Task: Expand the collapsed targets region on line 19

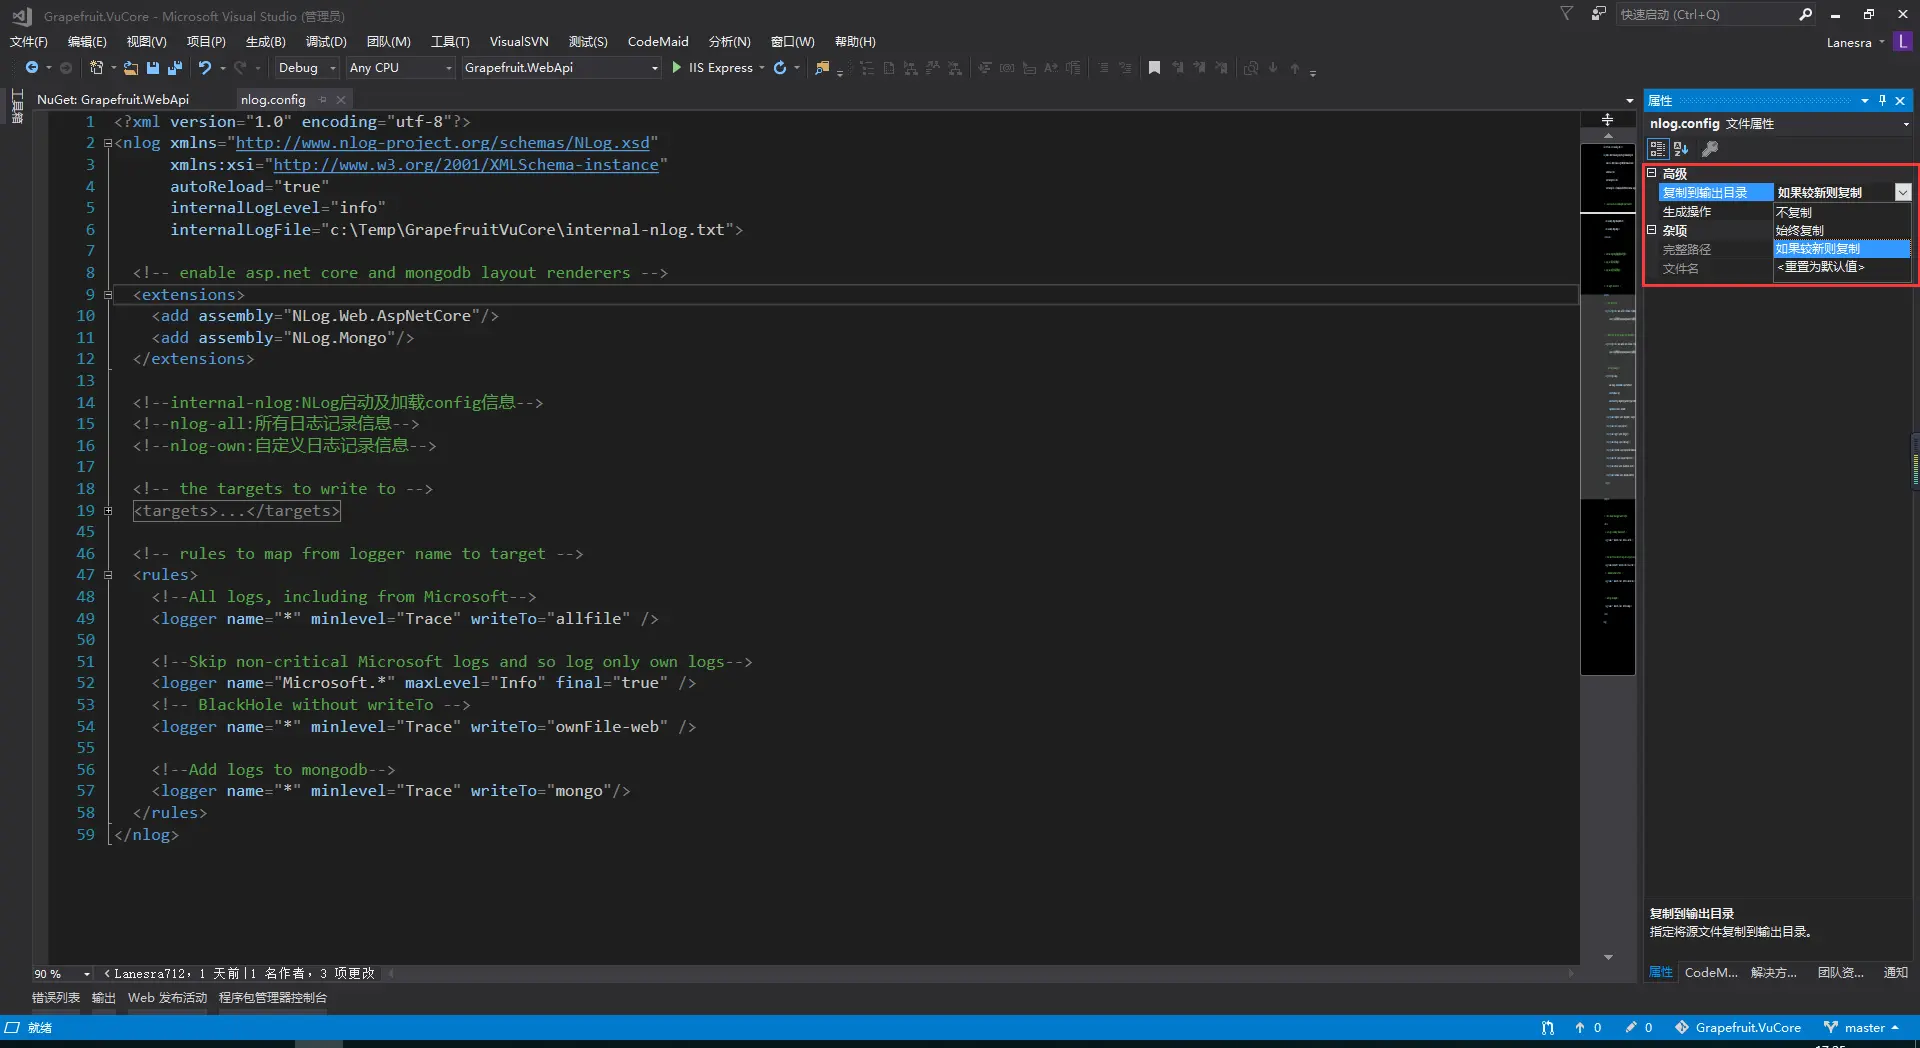Action: (x=108, y=510)
